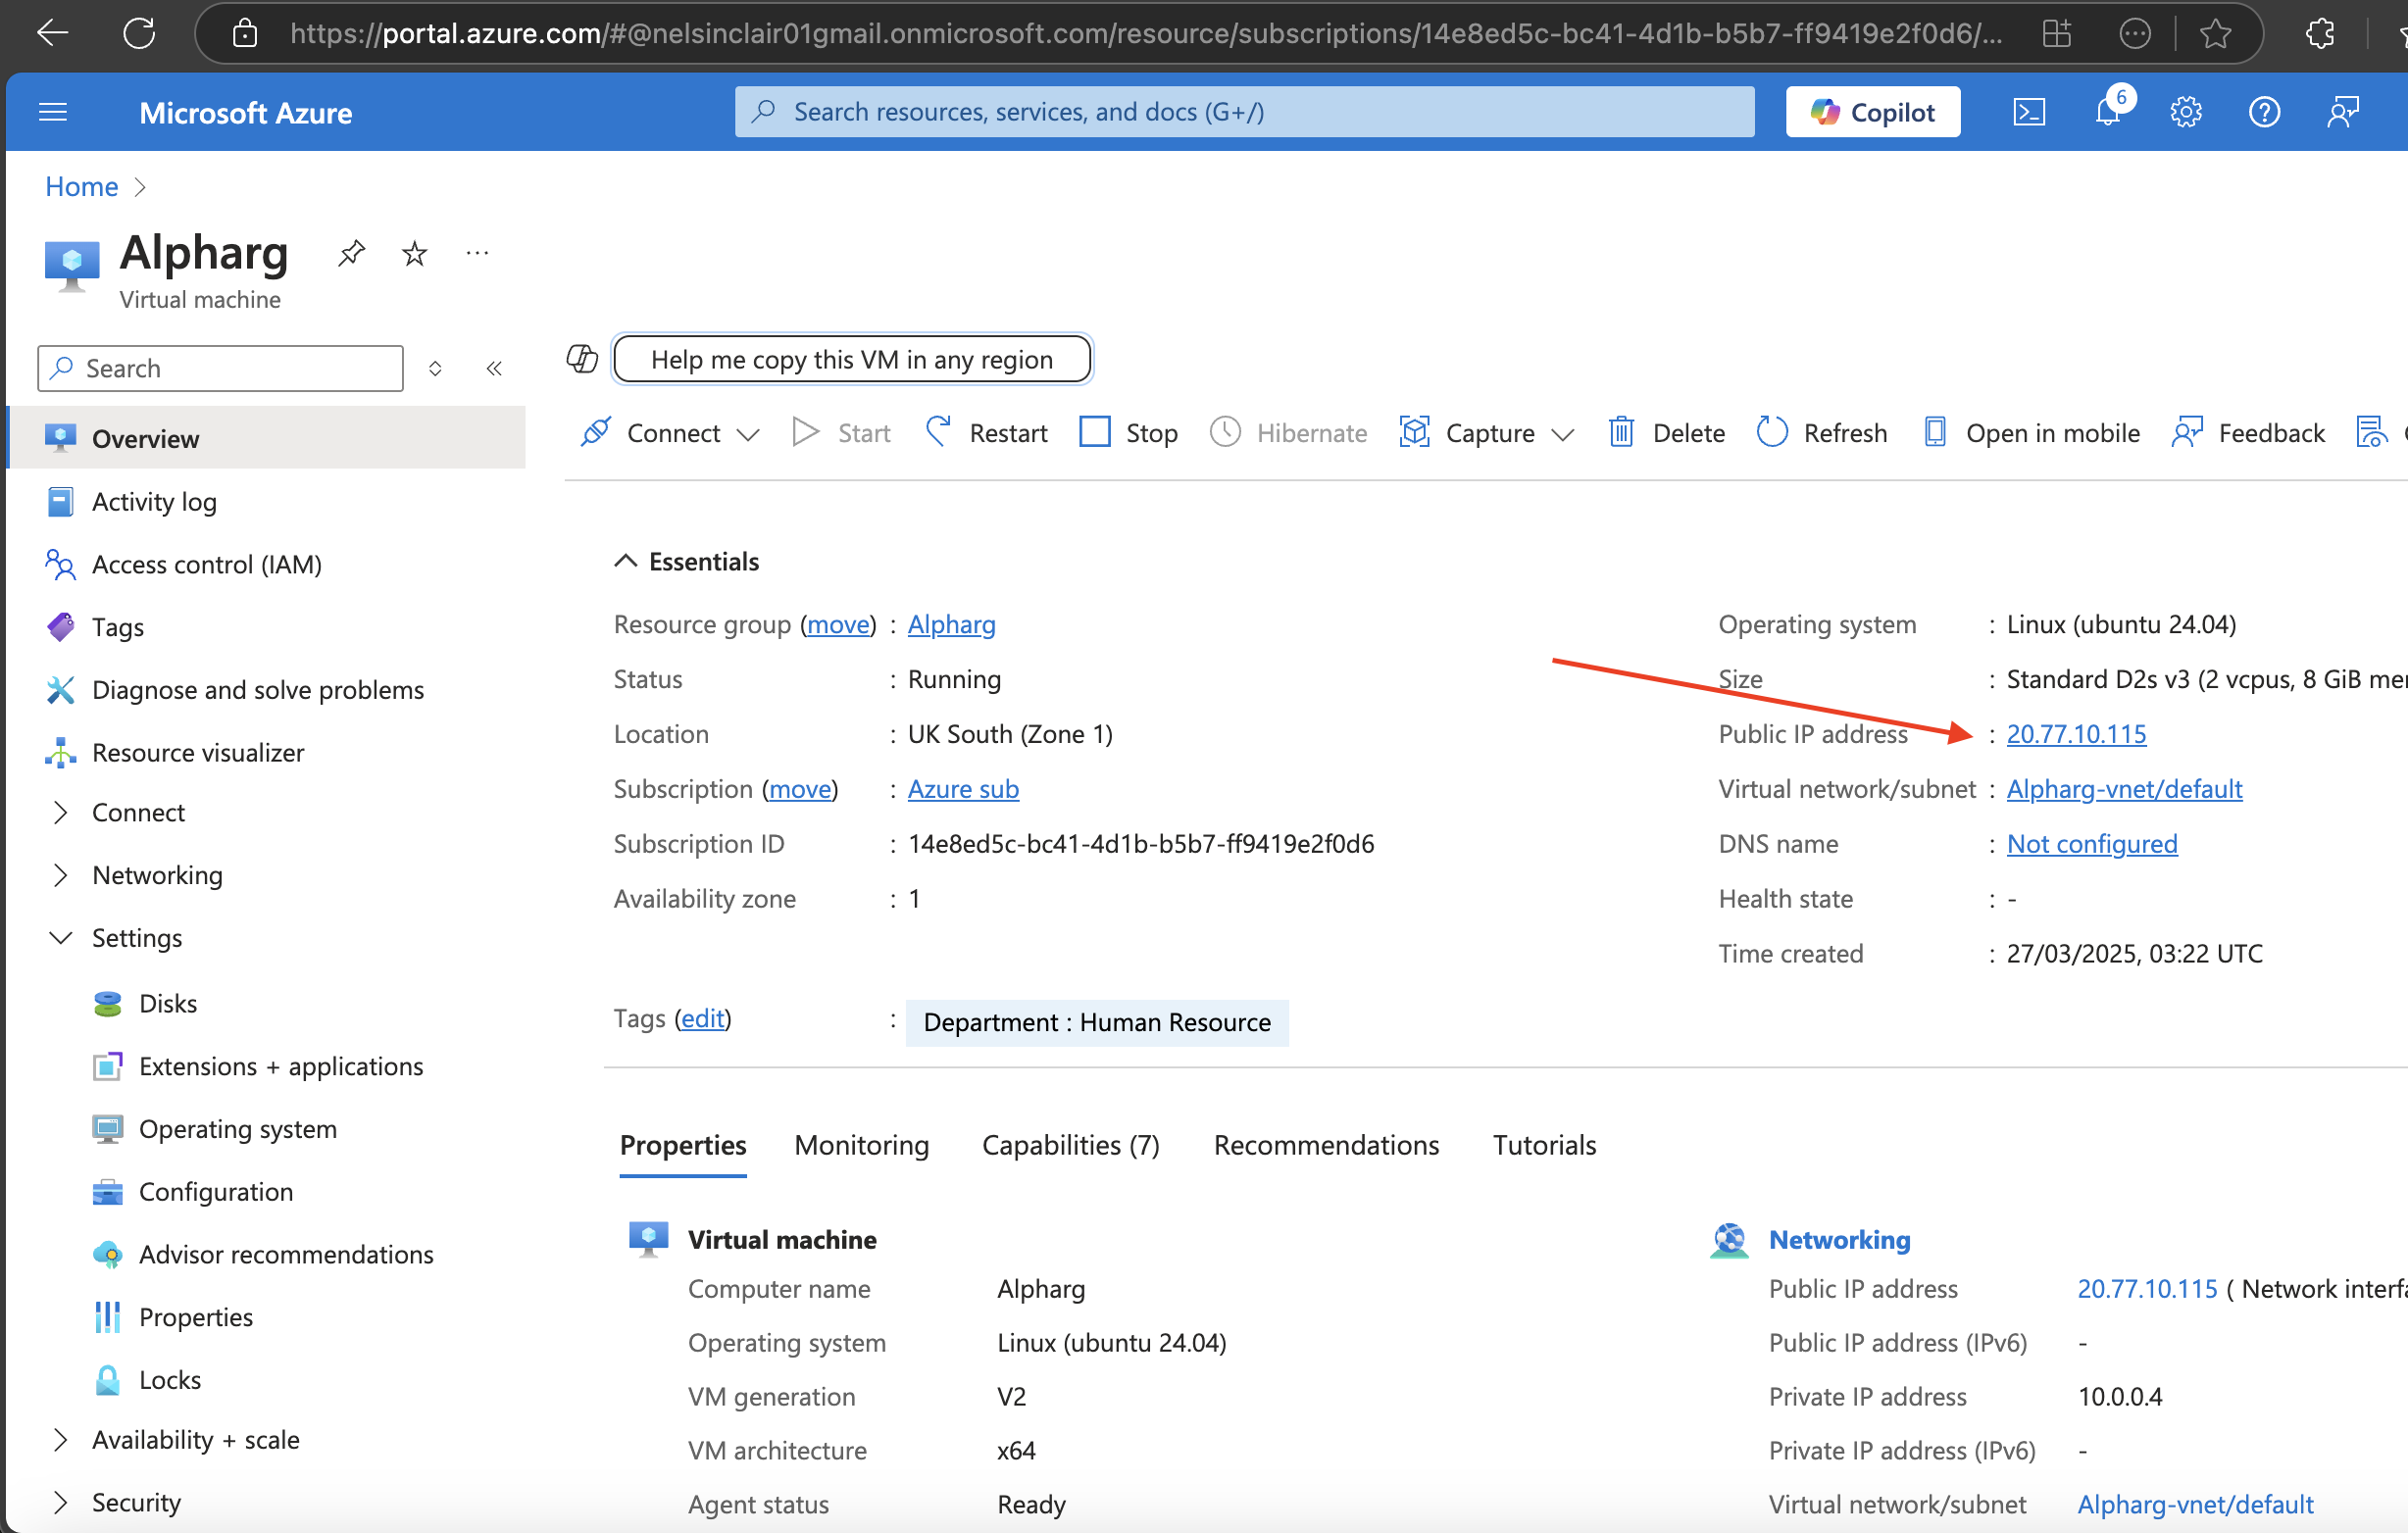Go back with the browser back arrow
Viewport: 2408px width, 1533px height.
pyautogui.click(x=52, y=33)
